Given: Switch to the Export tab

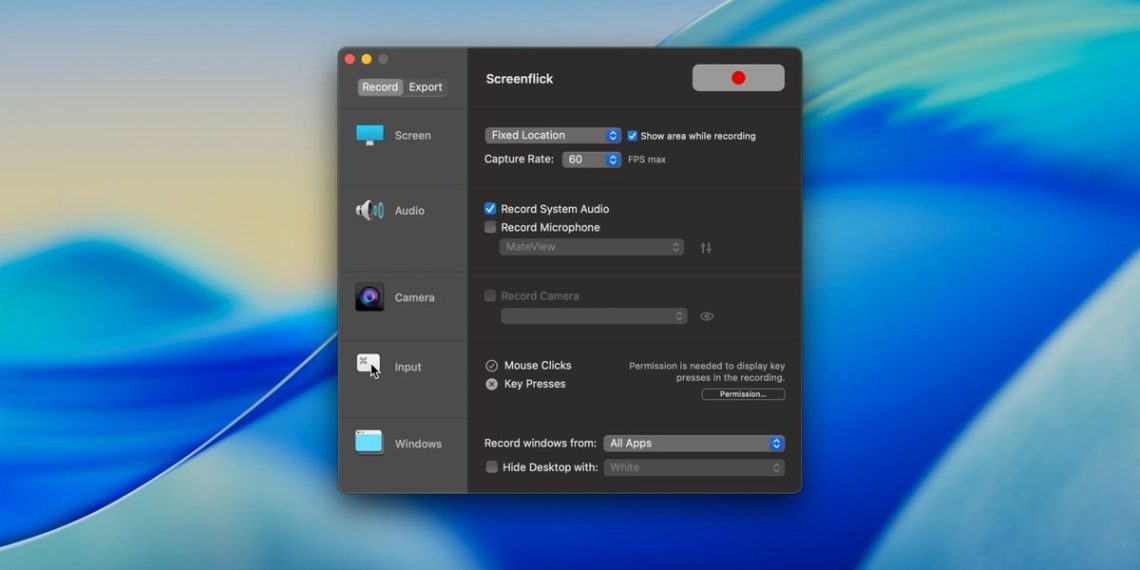Looking at the screenshot, I should click(x=425, y=87).
